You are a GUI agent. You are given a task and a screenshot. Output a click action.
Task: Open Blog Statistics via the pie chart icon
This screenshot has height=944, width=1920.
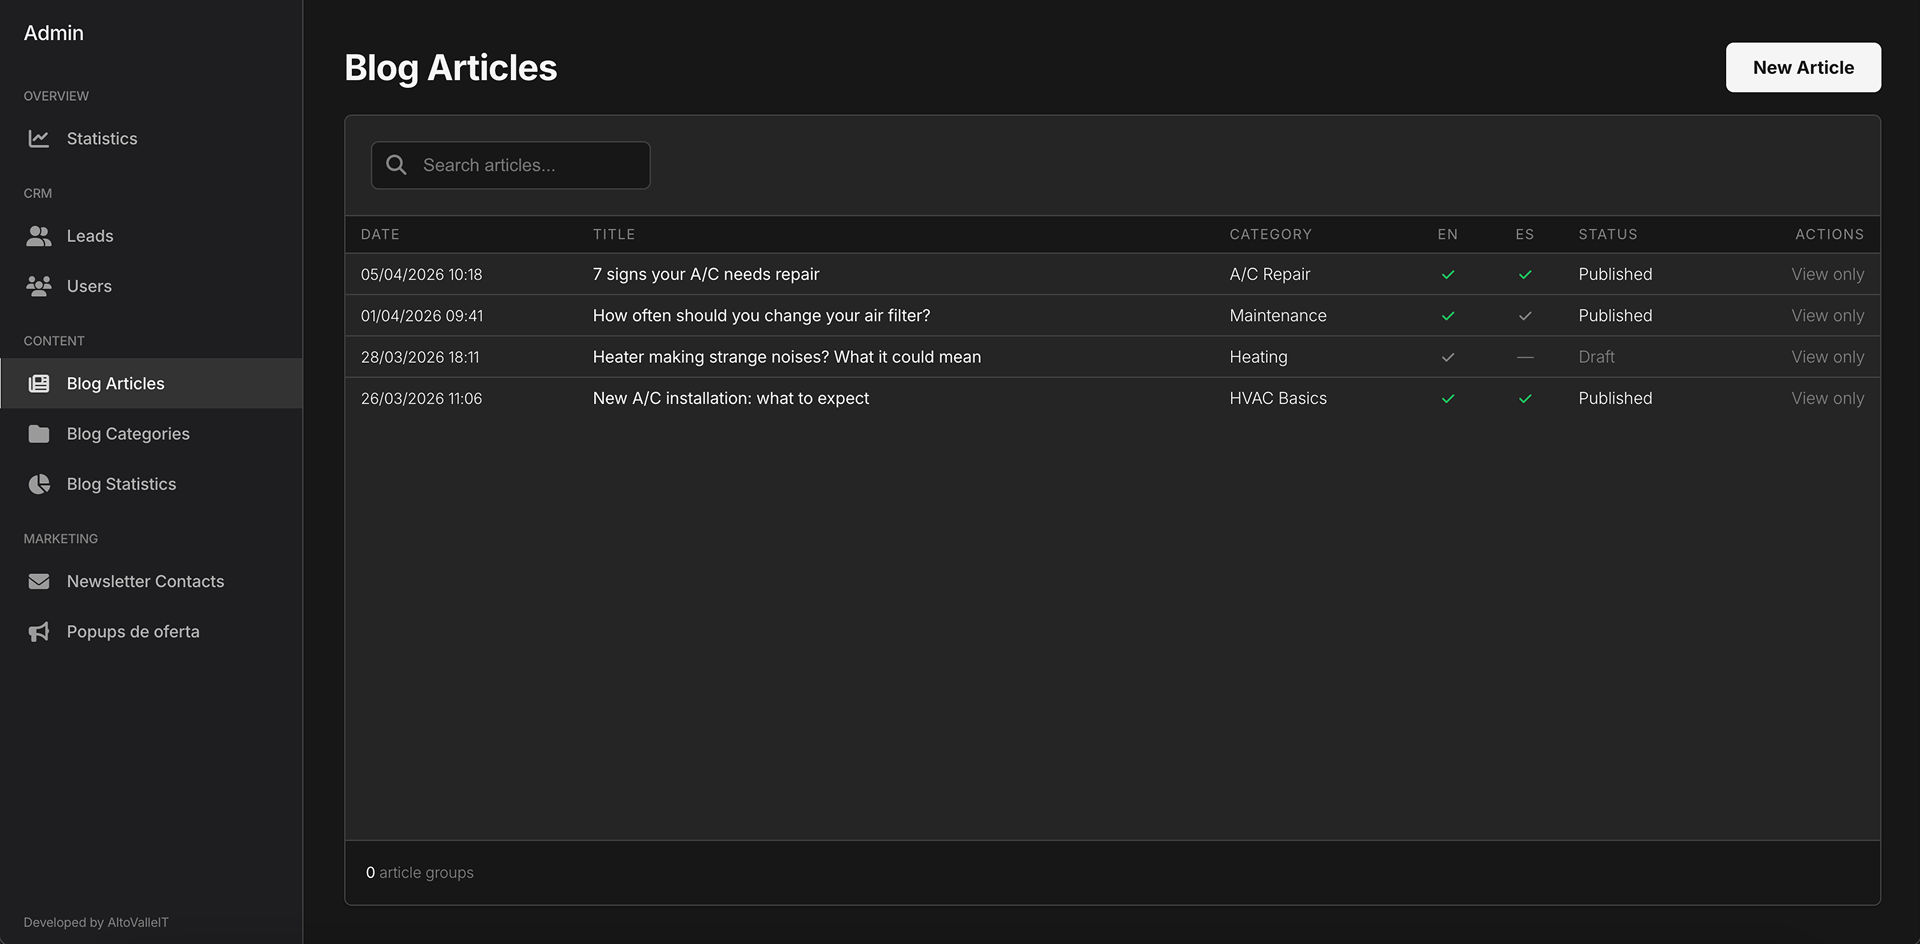(x=38, y=483)
